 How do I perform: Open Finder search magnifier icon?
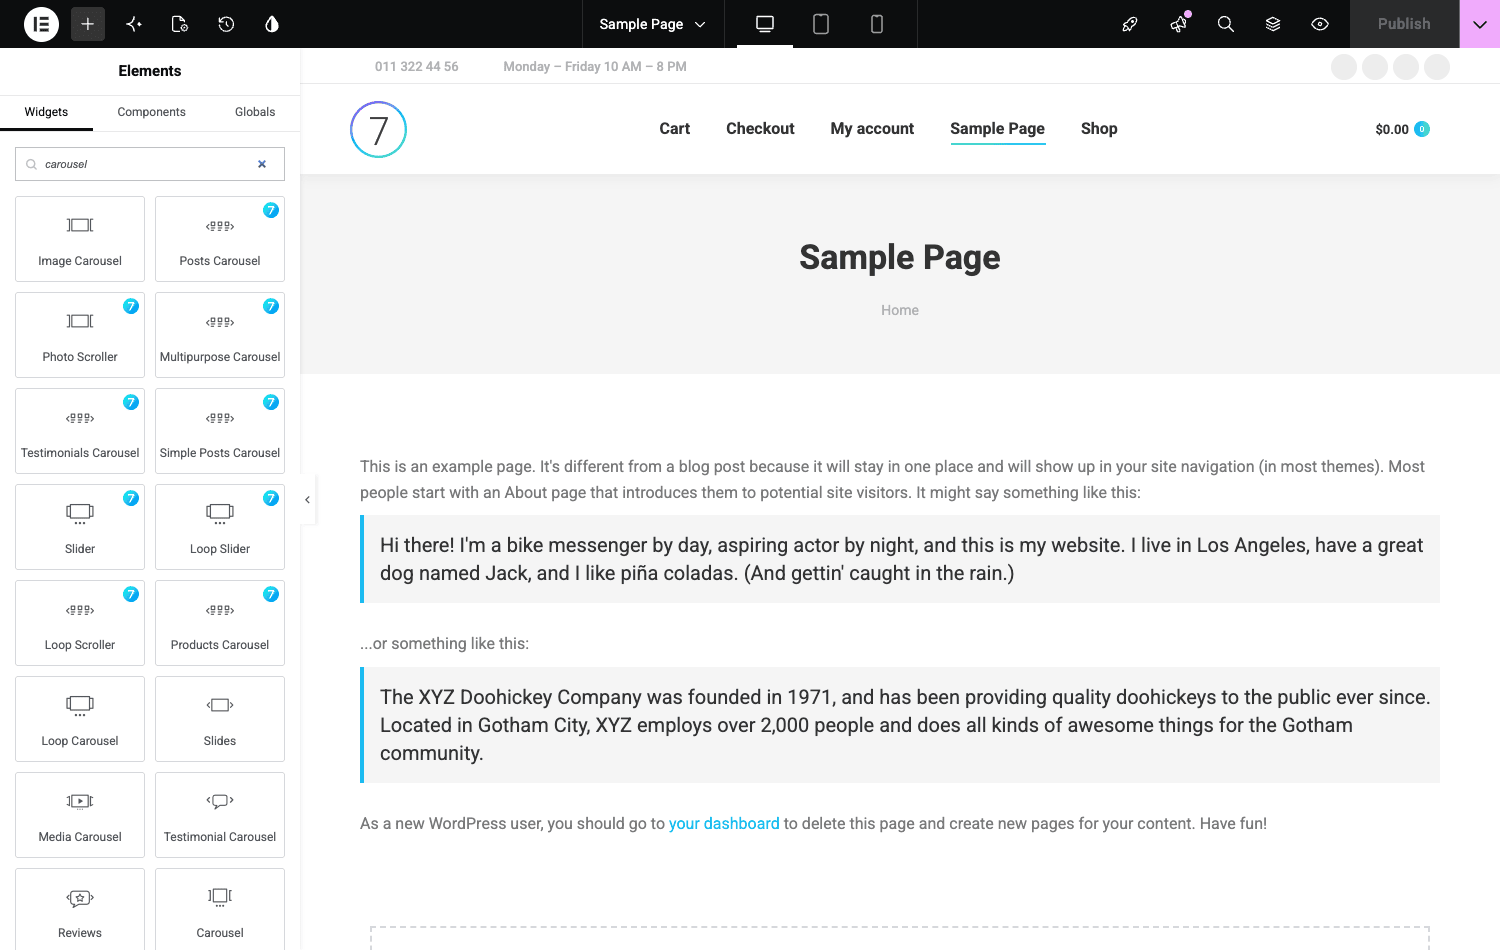click(x=1225, y=24)
